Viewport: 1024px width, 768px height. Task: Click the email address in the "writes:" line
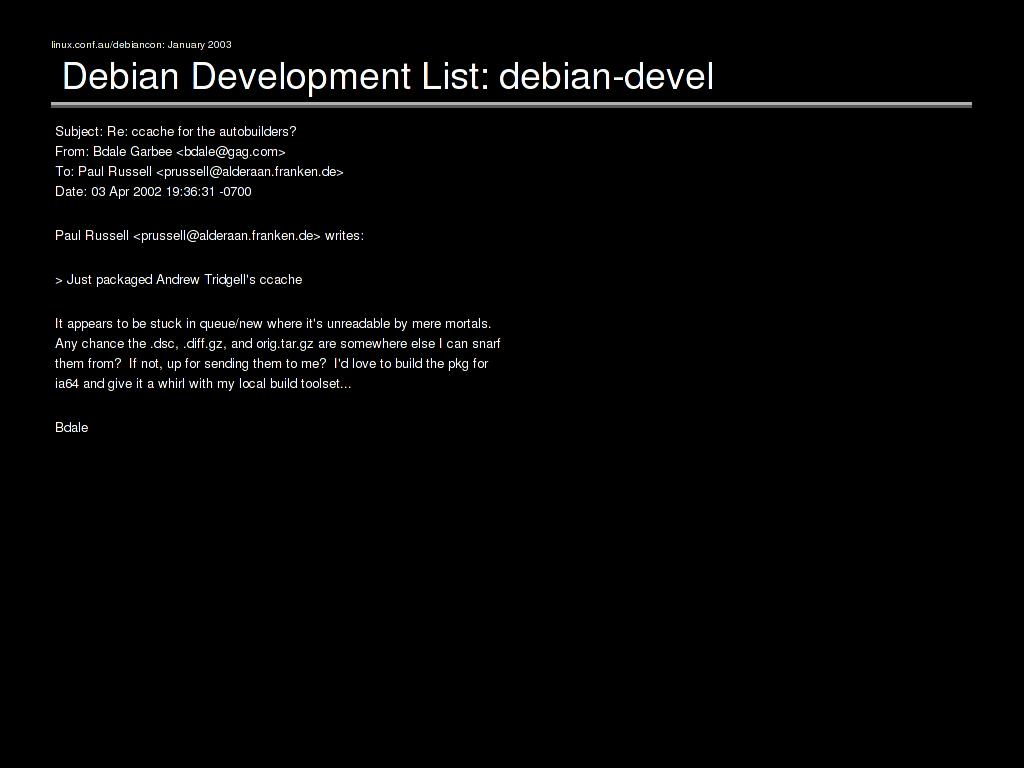227,235
